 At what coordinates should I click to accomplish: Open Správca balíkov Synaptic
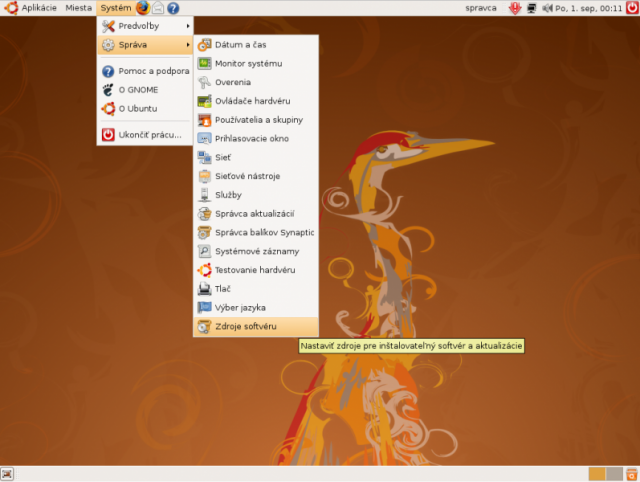pyautogui.click(x=256, y=233)
